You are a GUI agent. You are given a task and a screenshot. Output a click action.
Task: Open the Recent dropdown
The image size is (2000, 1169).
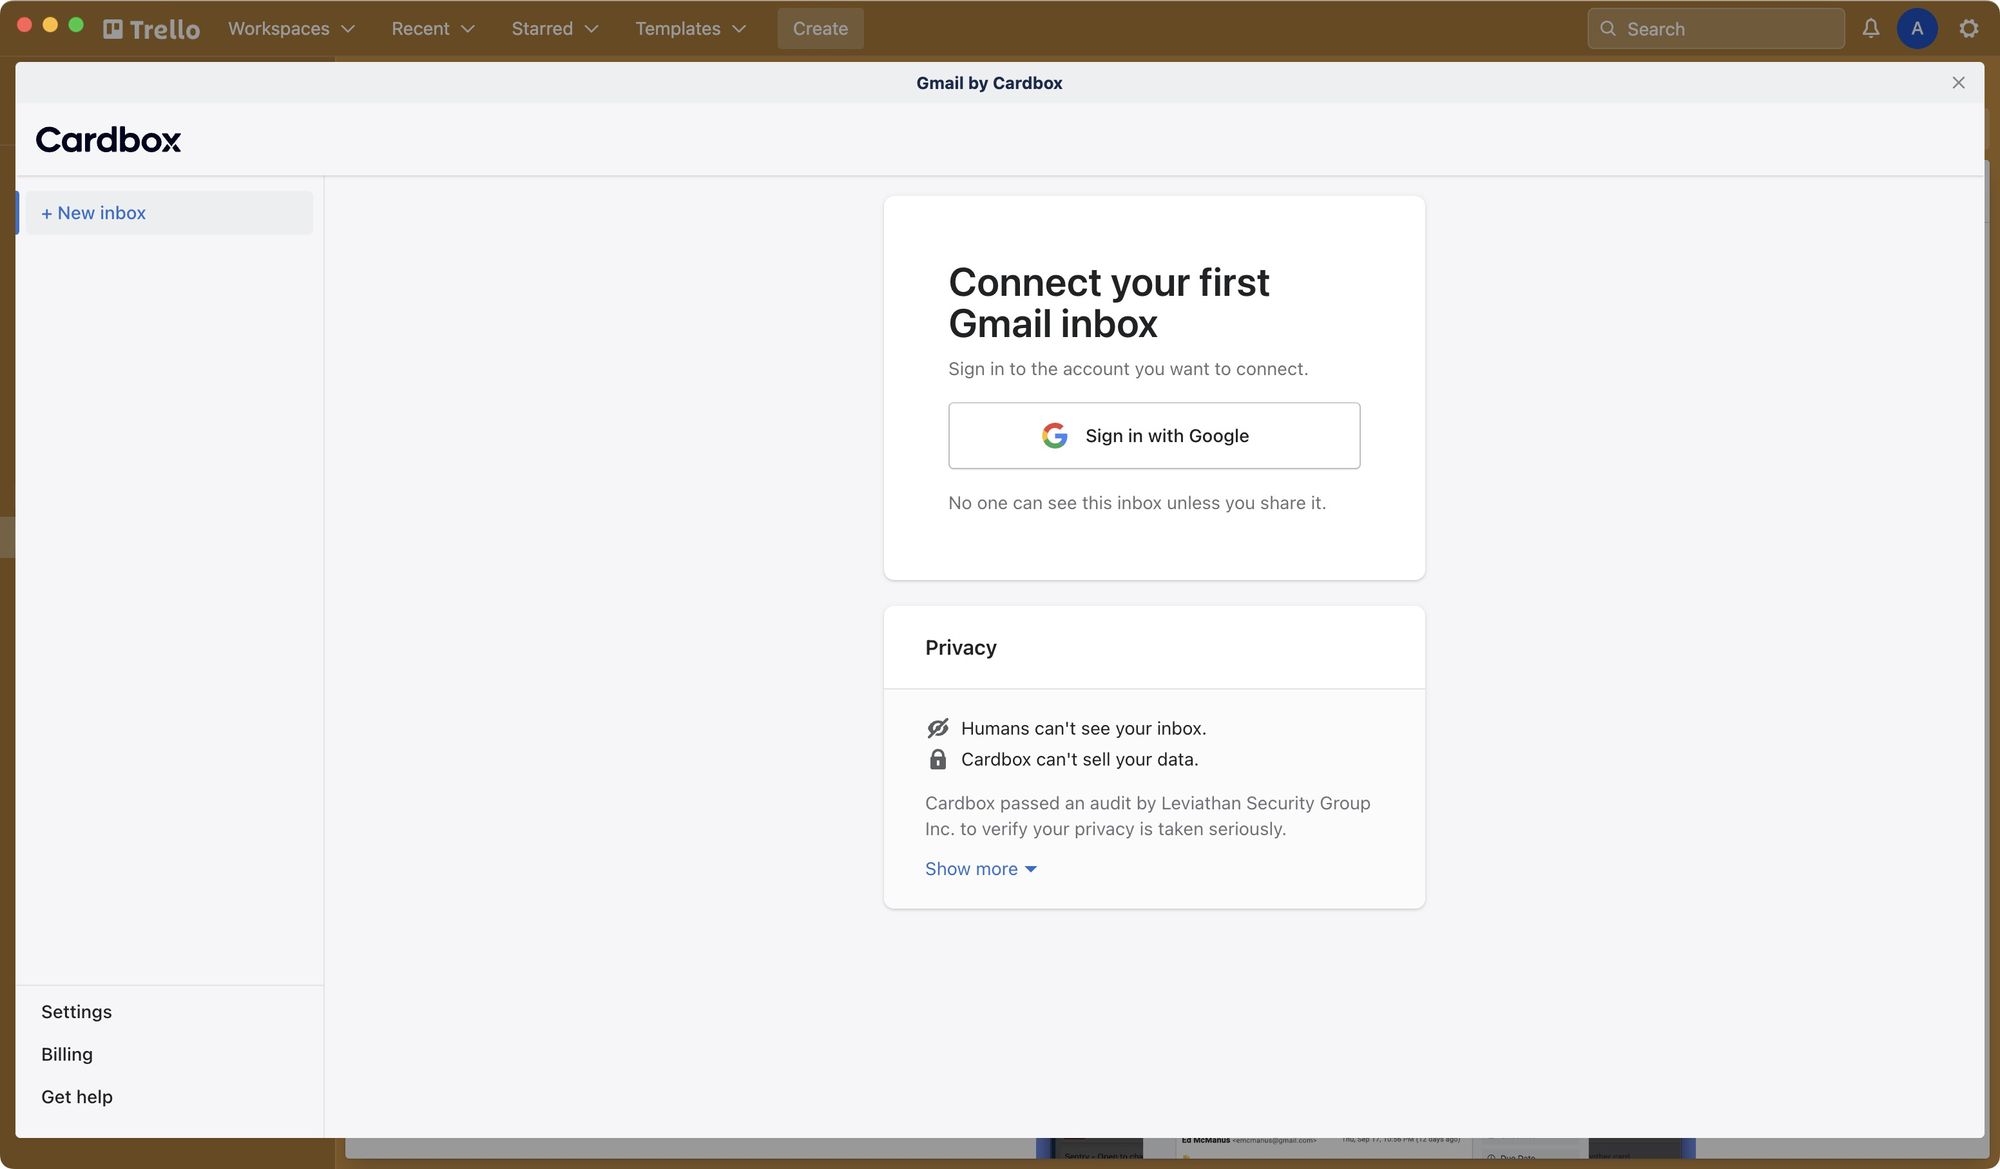point(432,28)
